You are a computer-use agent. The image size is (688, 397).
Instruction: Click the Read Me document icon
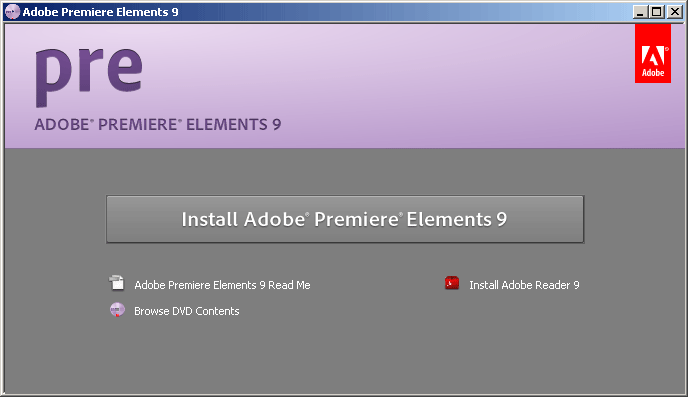(117, 283)
